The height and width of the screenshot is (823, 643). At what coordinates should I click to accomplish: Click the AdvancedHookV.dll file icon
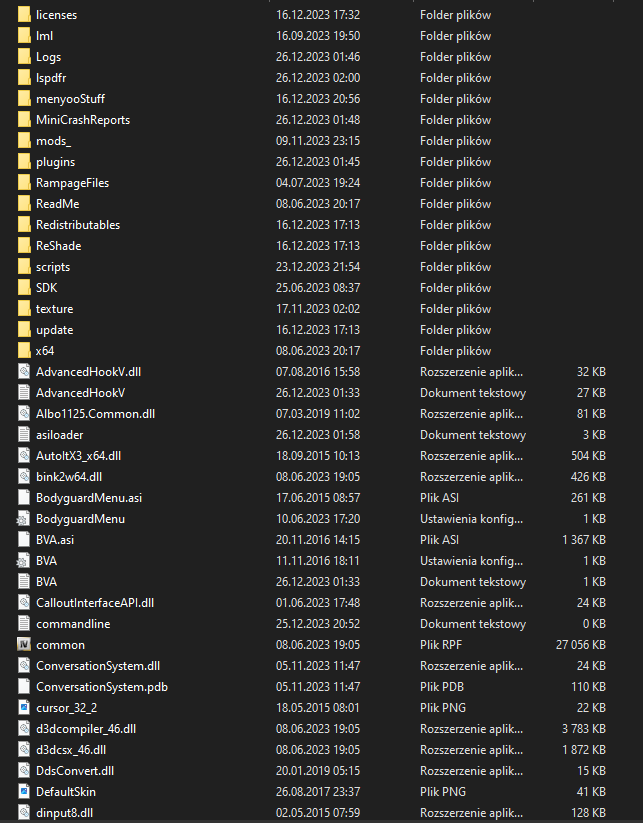pyautogui.click(x=24, y=372)
